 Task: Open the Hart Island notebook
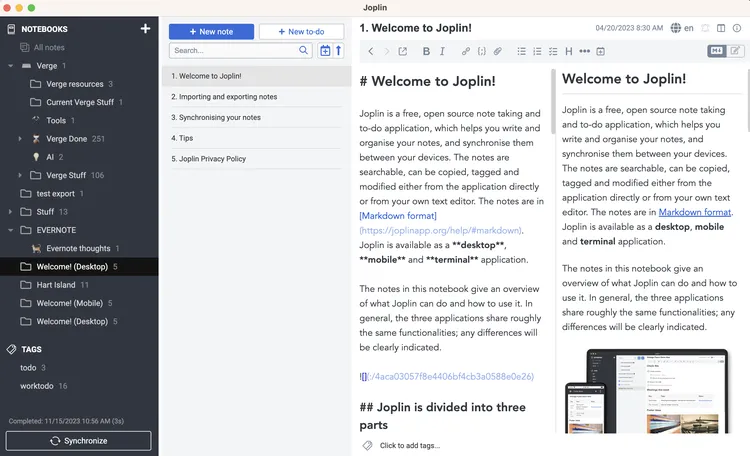coord(56,285)
